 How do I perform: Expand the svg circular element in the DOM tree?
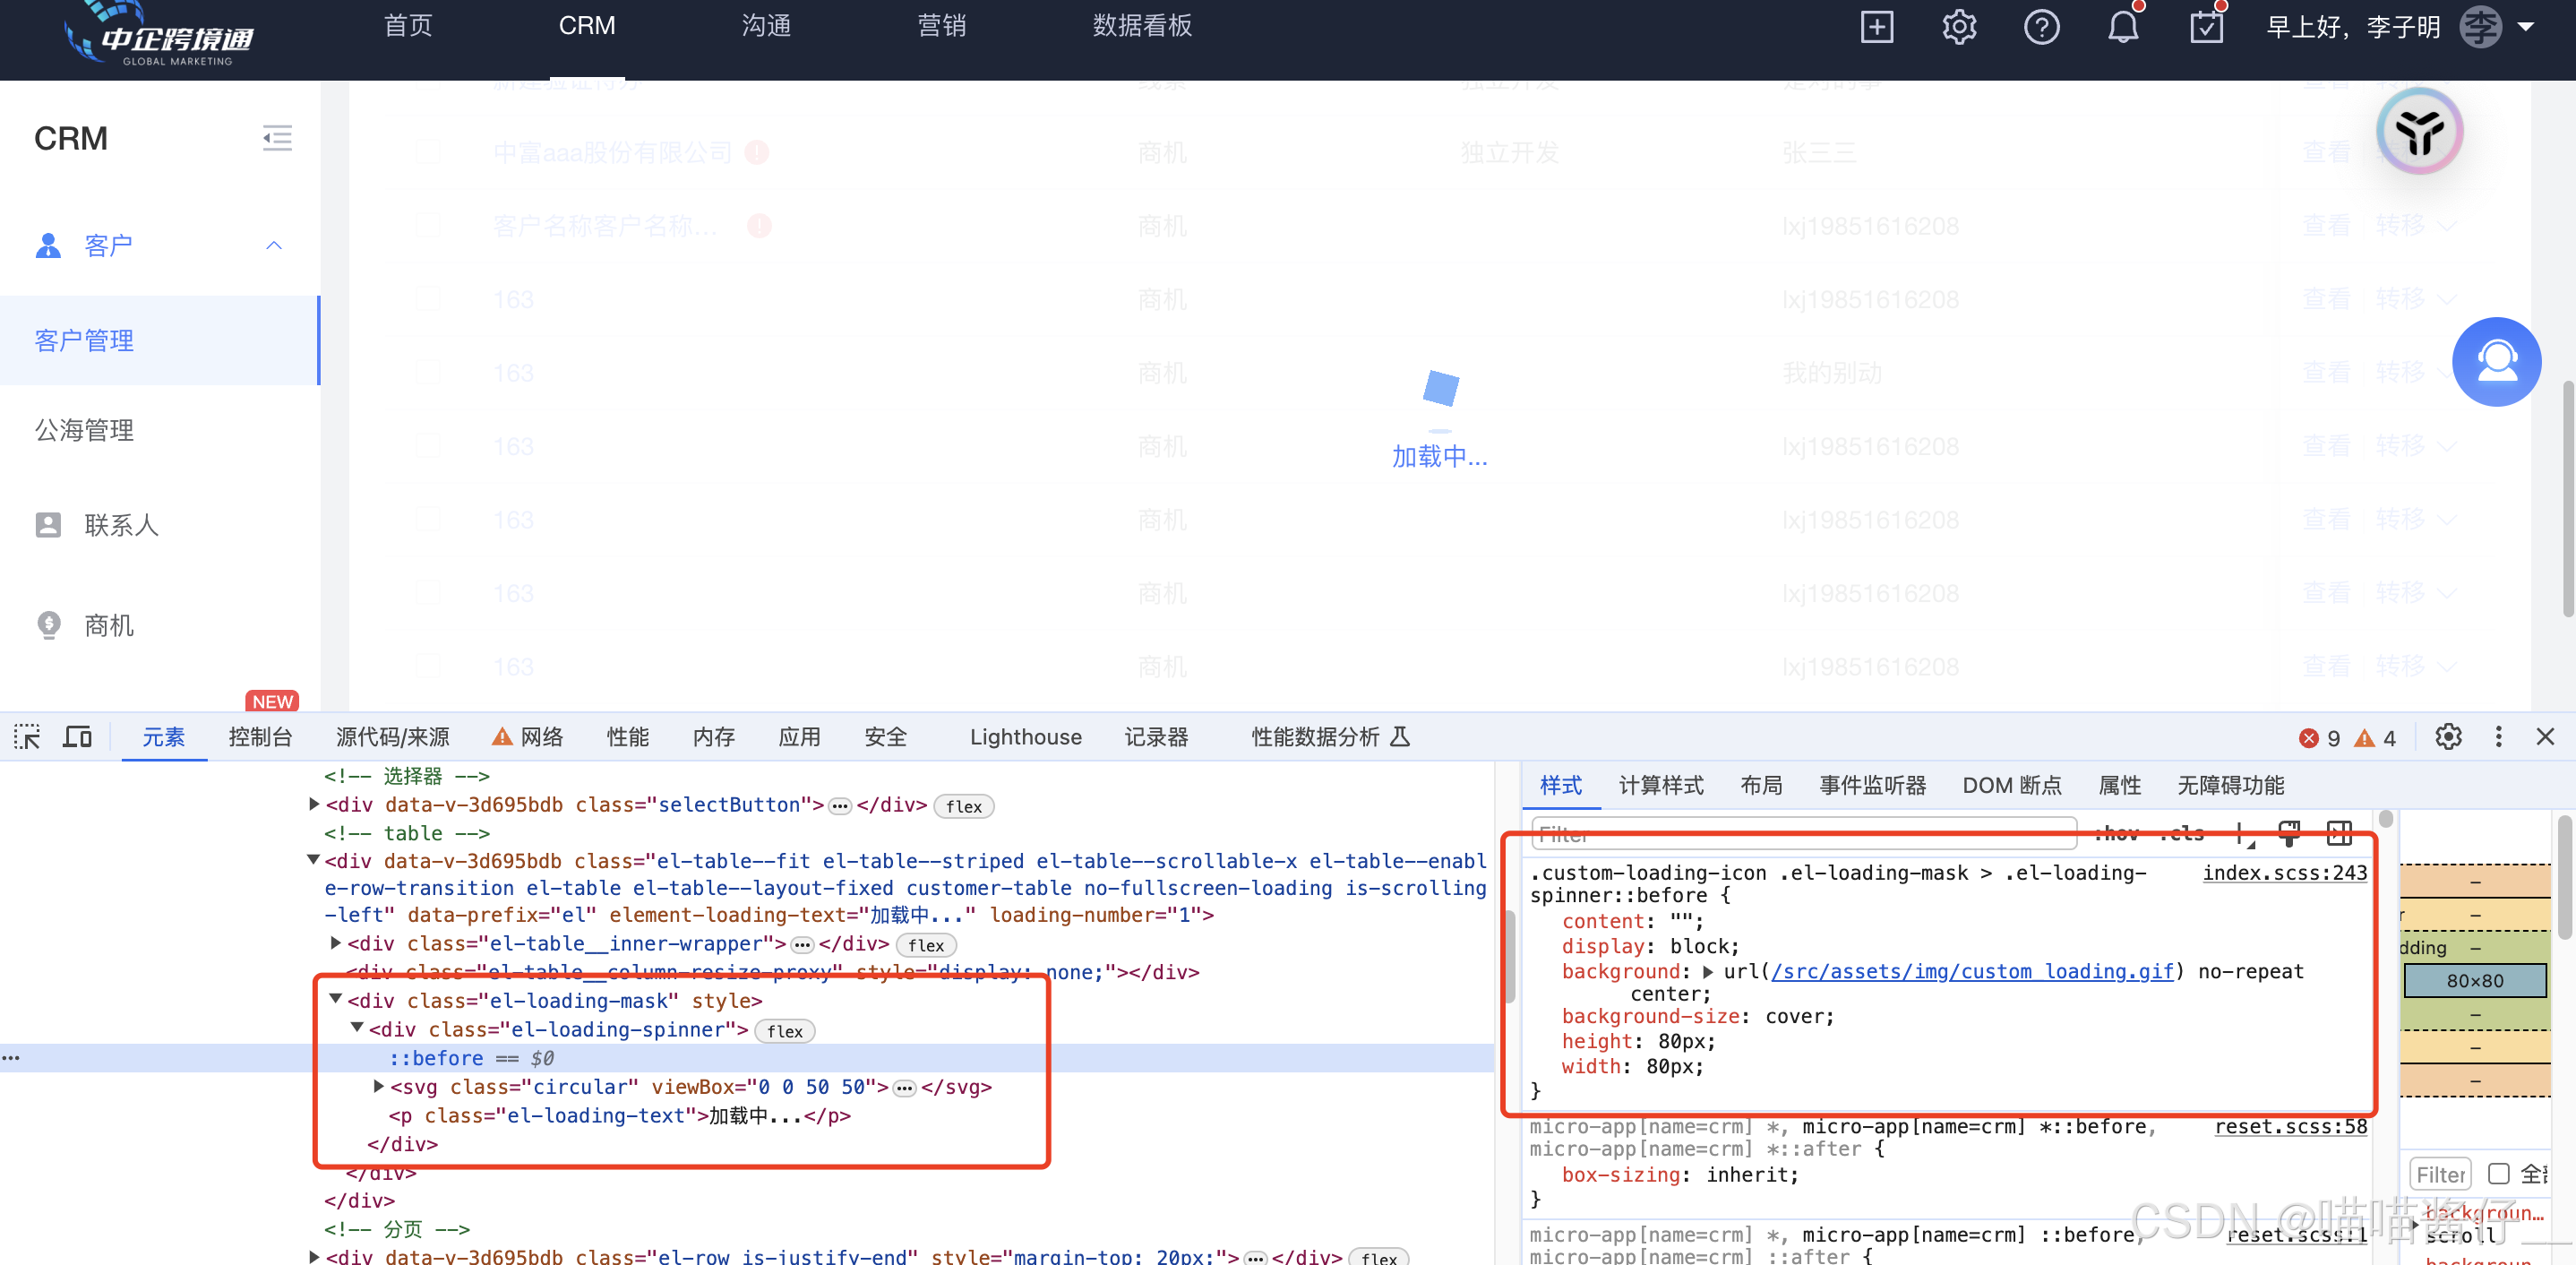378,1087
